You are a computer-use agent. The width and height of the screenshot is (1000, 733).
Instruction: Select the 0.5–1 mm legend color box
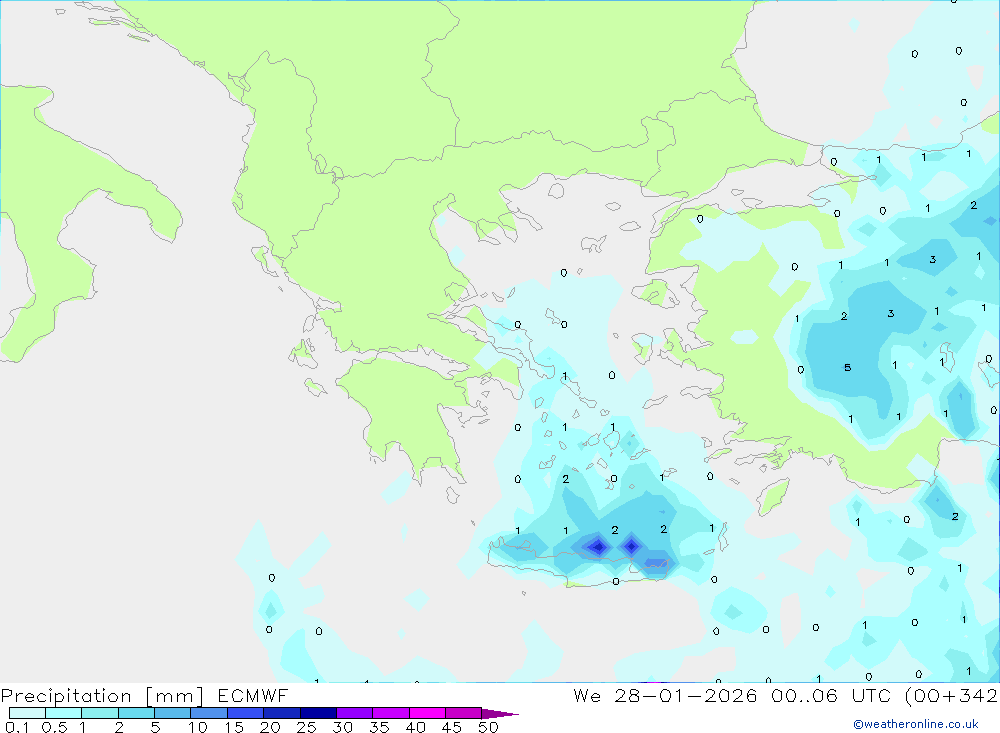pos(64,713)
